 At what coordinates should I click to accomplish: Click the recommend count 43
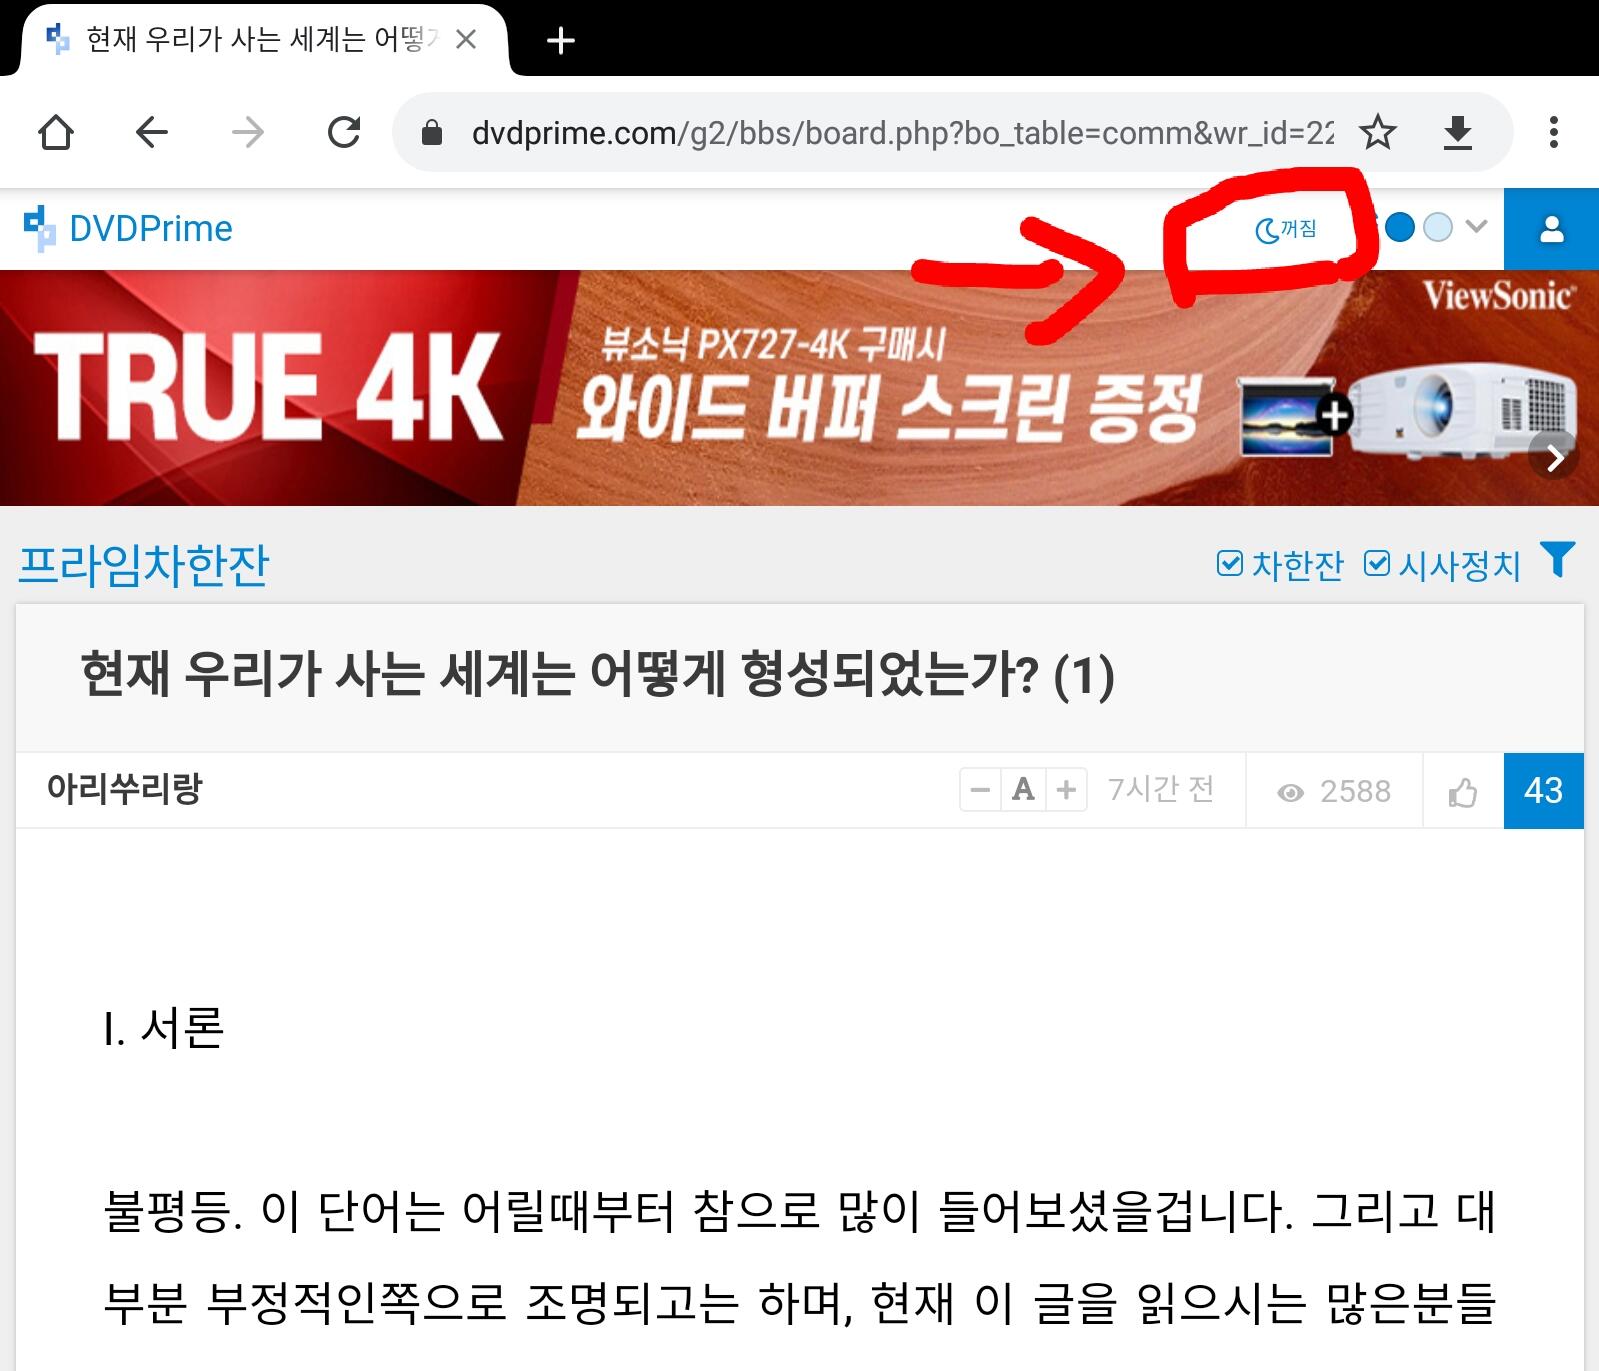click(x=1543, y=791)
